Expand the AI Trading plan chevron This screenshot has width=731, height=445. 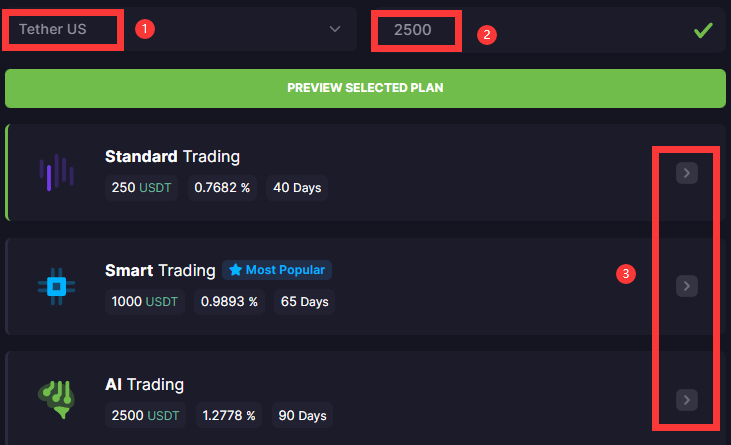687,400
